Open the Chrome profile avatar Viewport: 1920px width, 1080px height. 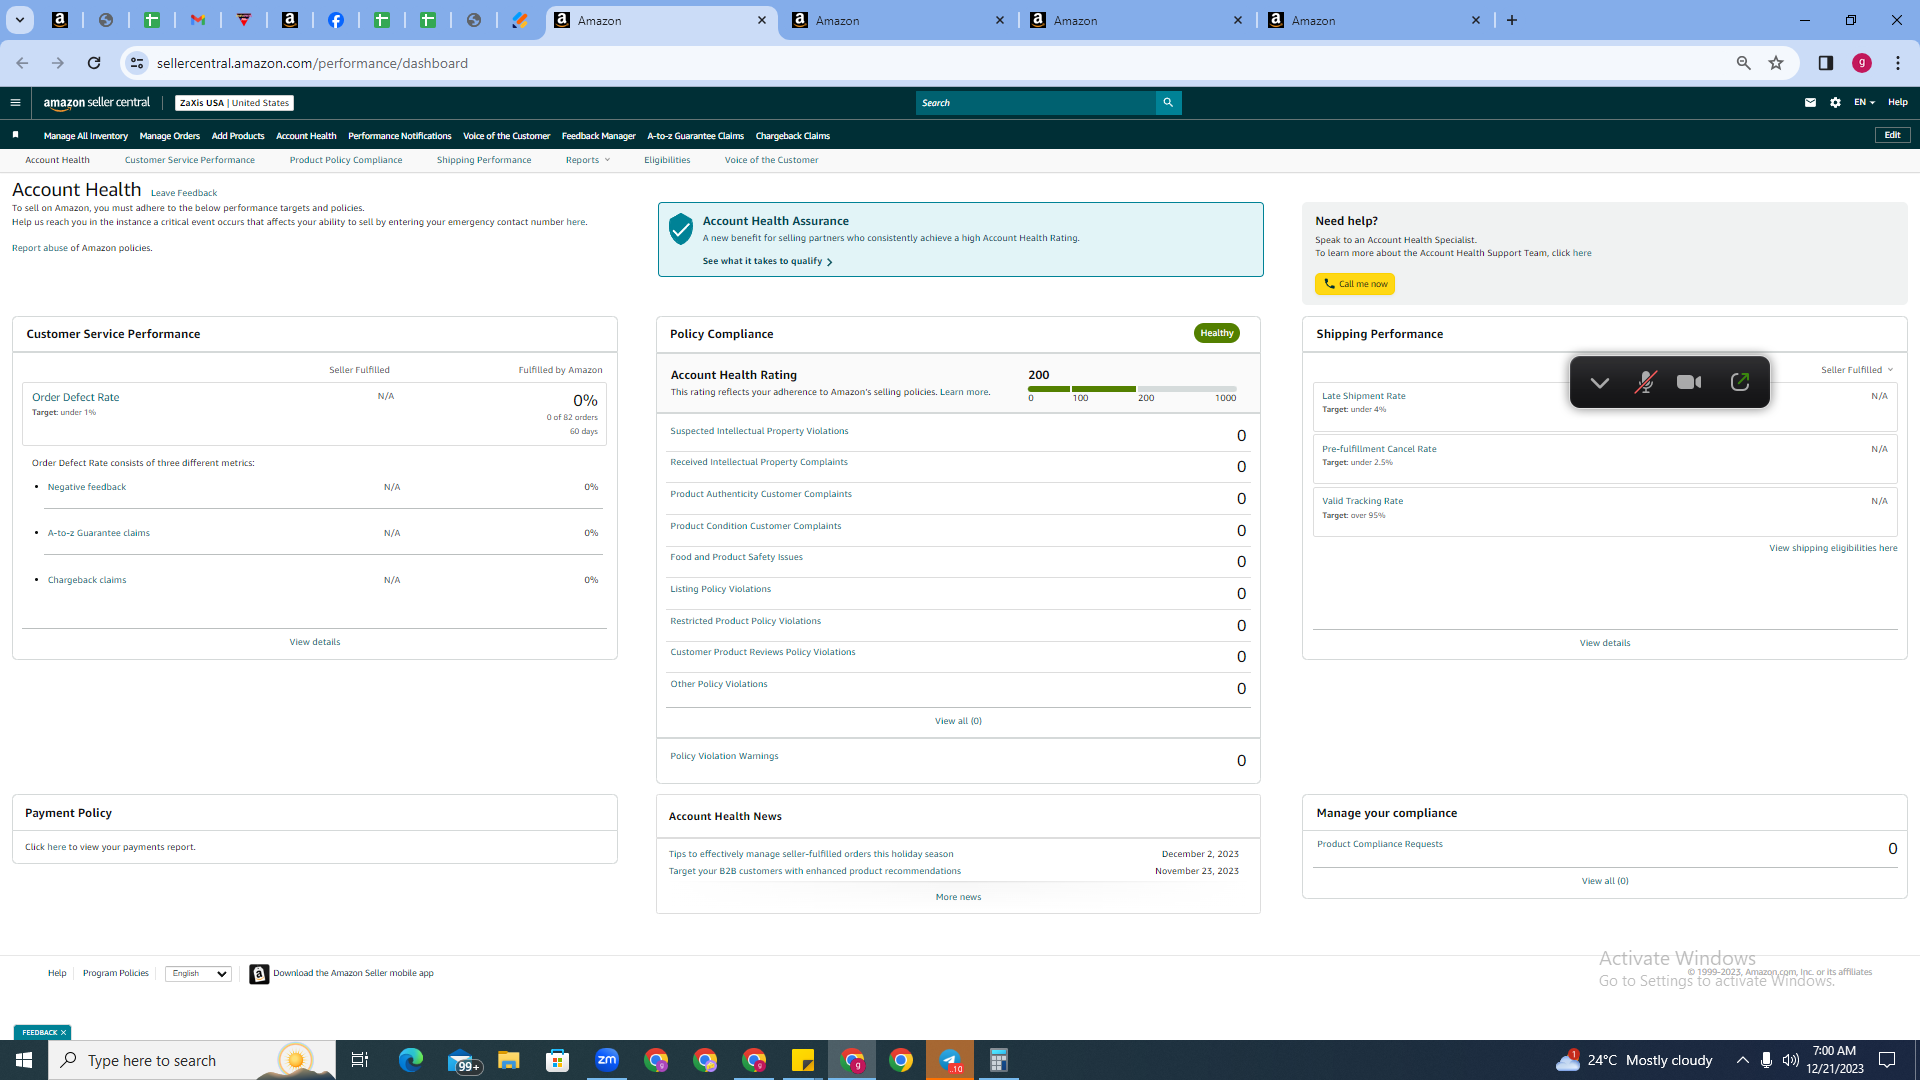click(1862, 63)
